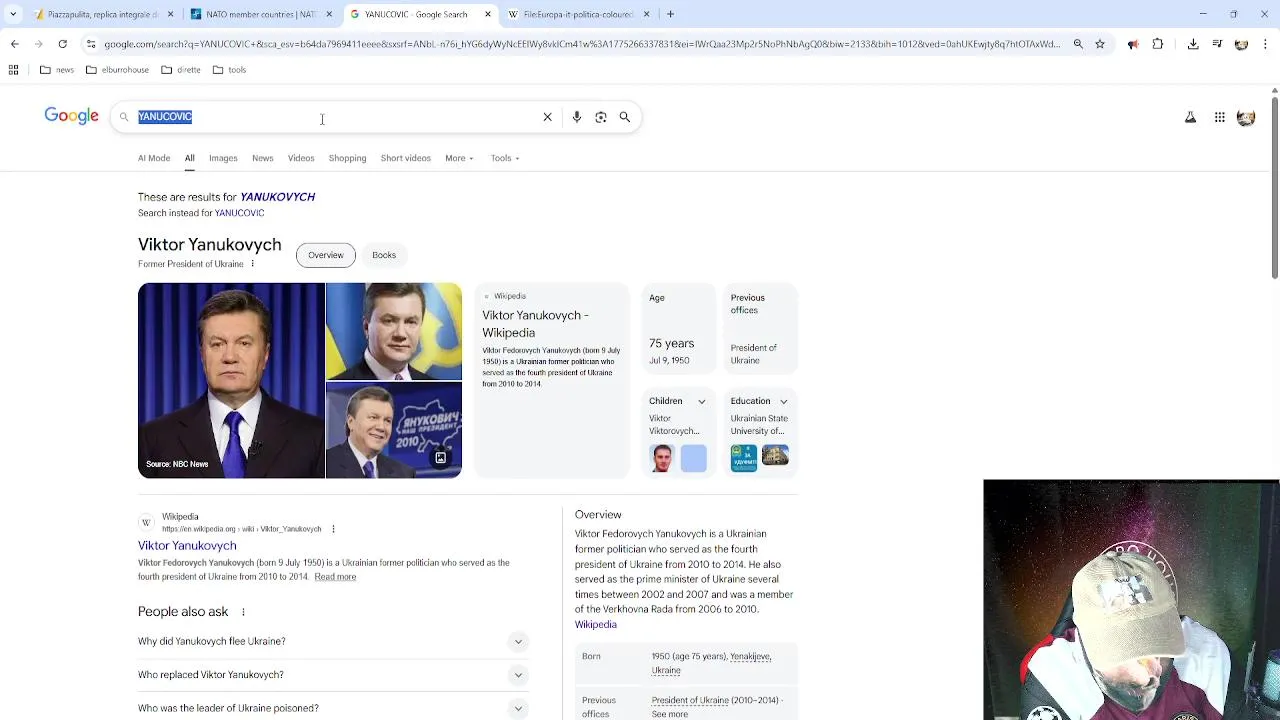Switch to the NATO member countries tab
The height and width of the screenshot is (720, 1280).
[x=262, y=14]
